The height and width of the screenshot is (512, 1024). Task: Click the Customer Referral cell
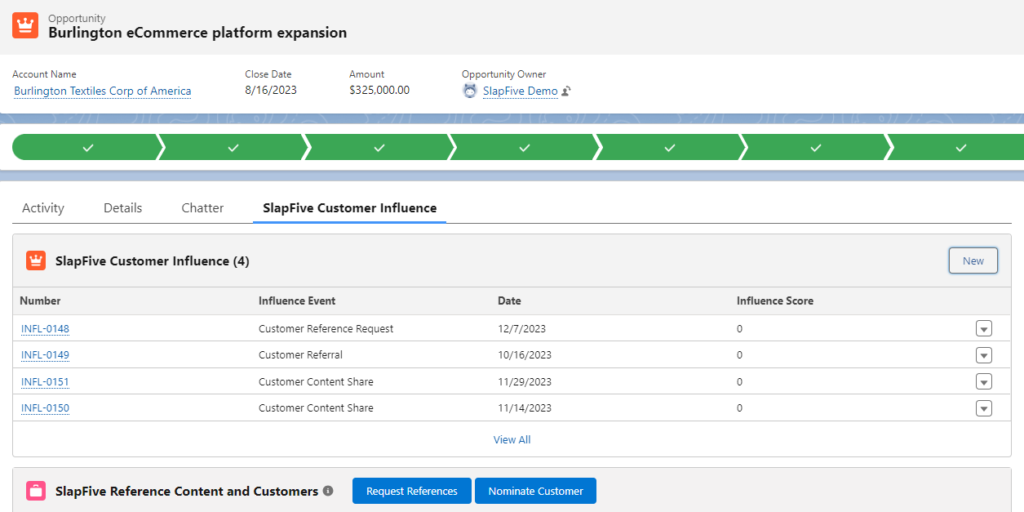[x=300, y=355]
